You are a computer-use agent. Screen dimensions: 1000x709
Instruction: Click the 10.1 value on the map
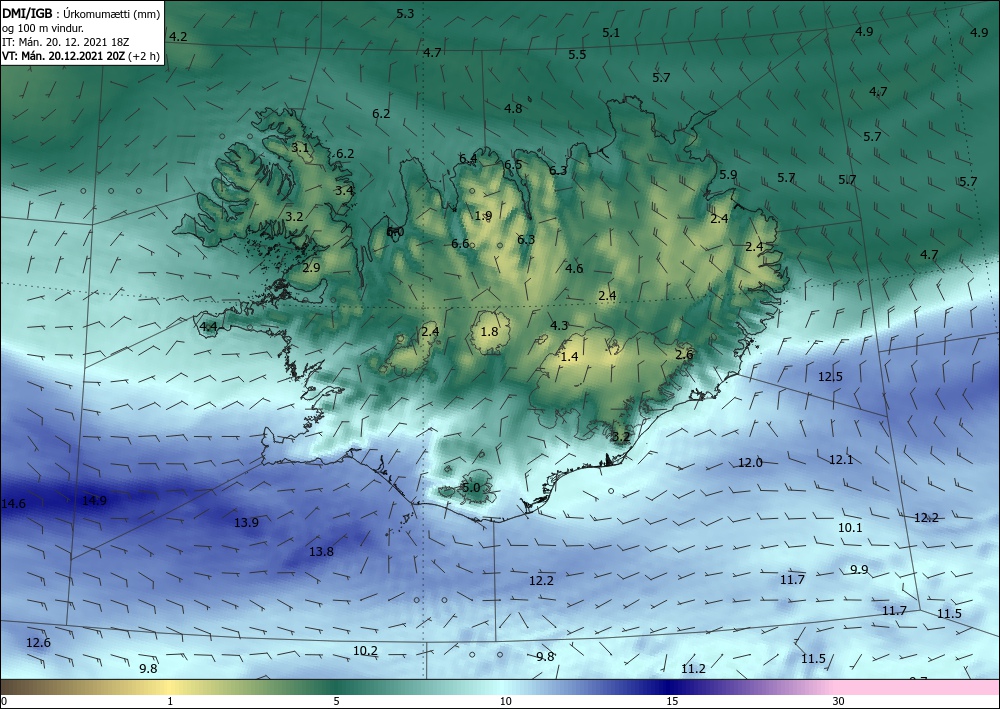[x=850, y=528]
